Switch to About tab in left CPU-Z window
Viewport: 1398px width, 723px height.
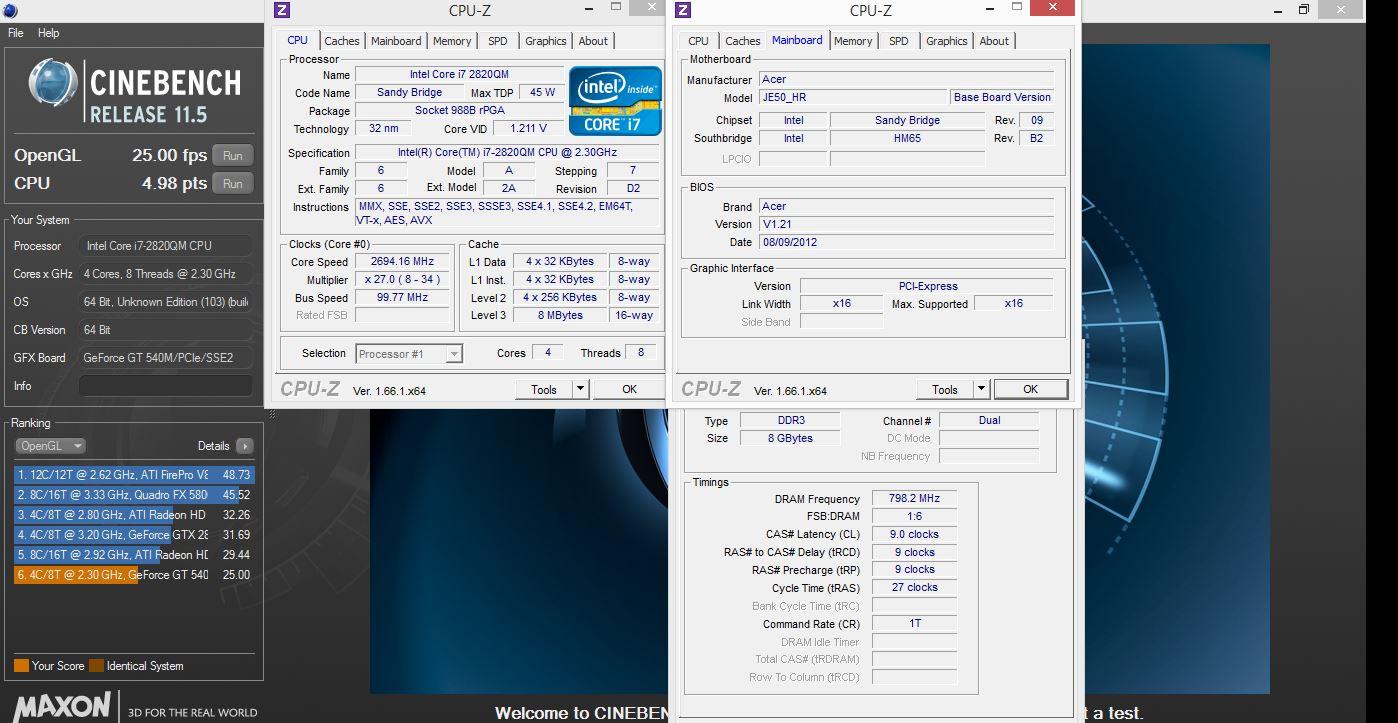593,41
